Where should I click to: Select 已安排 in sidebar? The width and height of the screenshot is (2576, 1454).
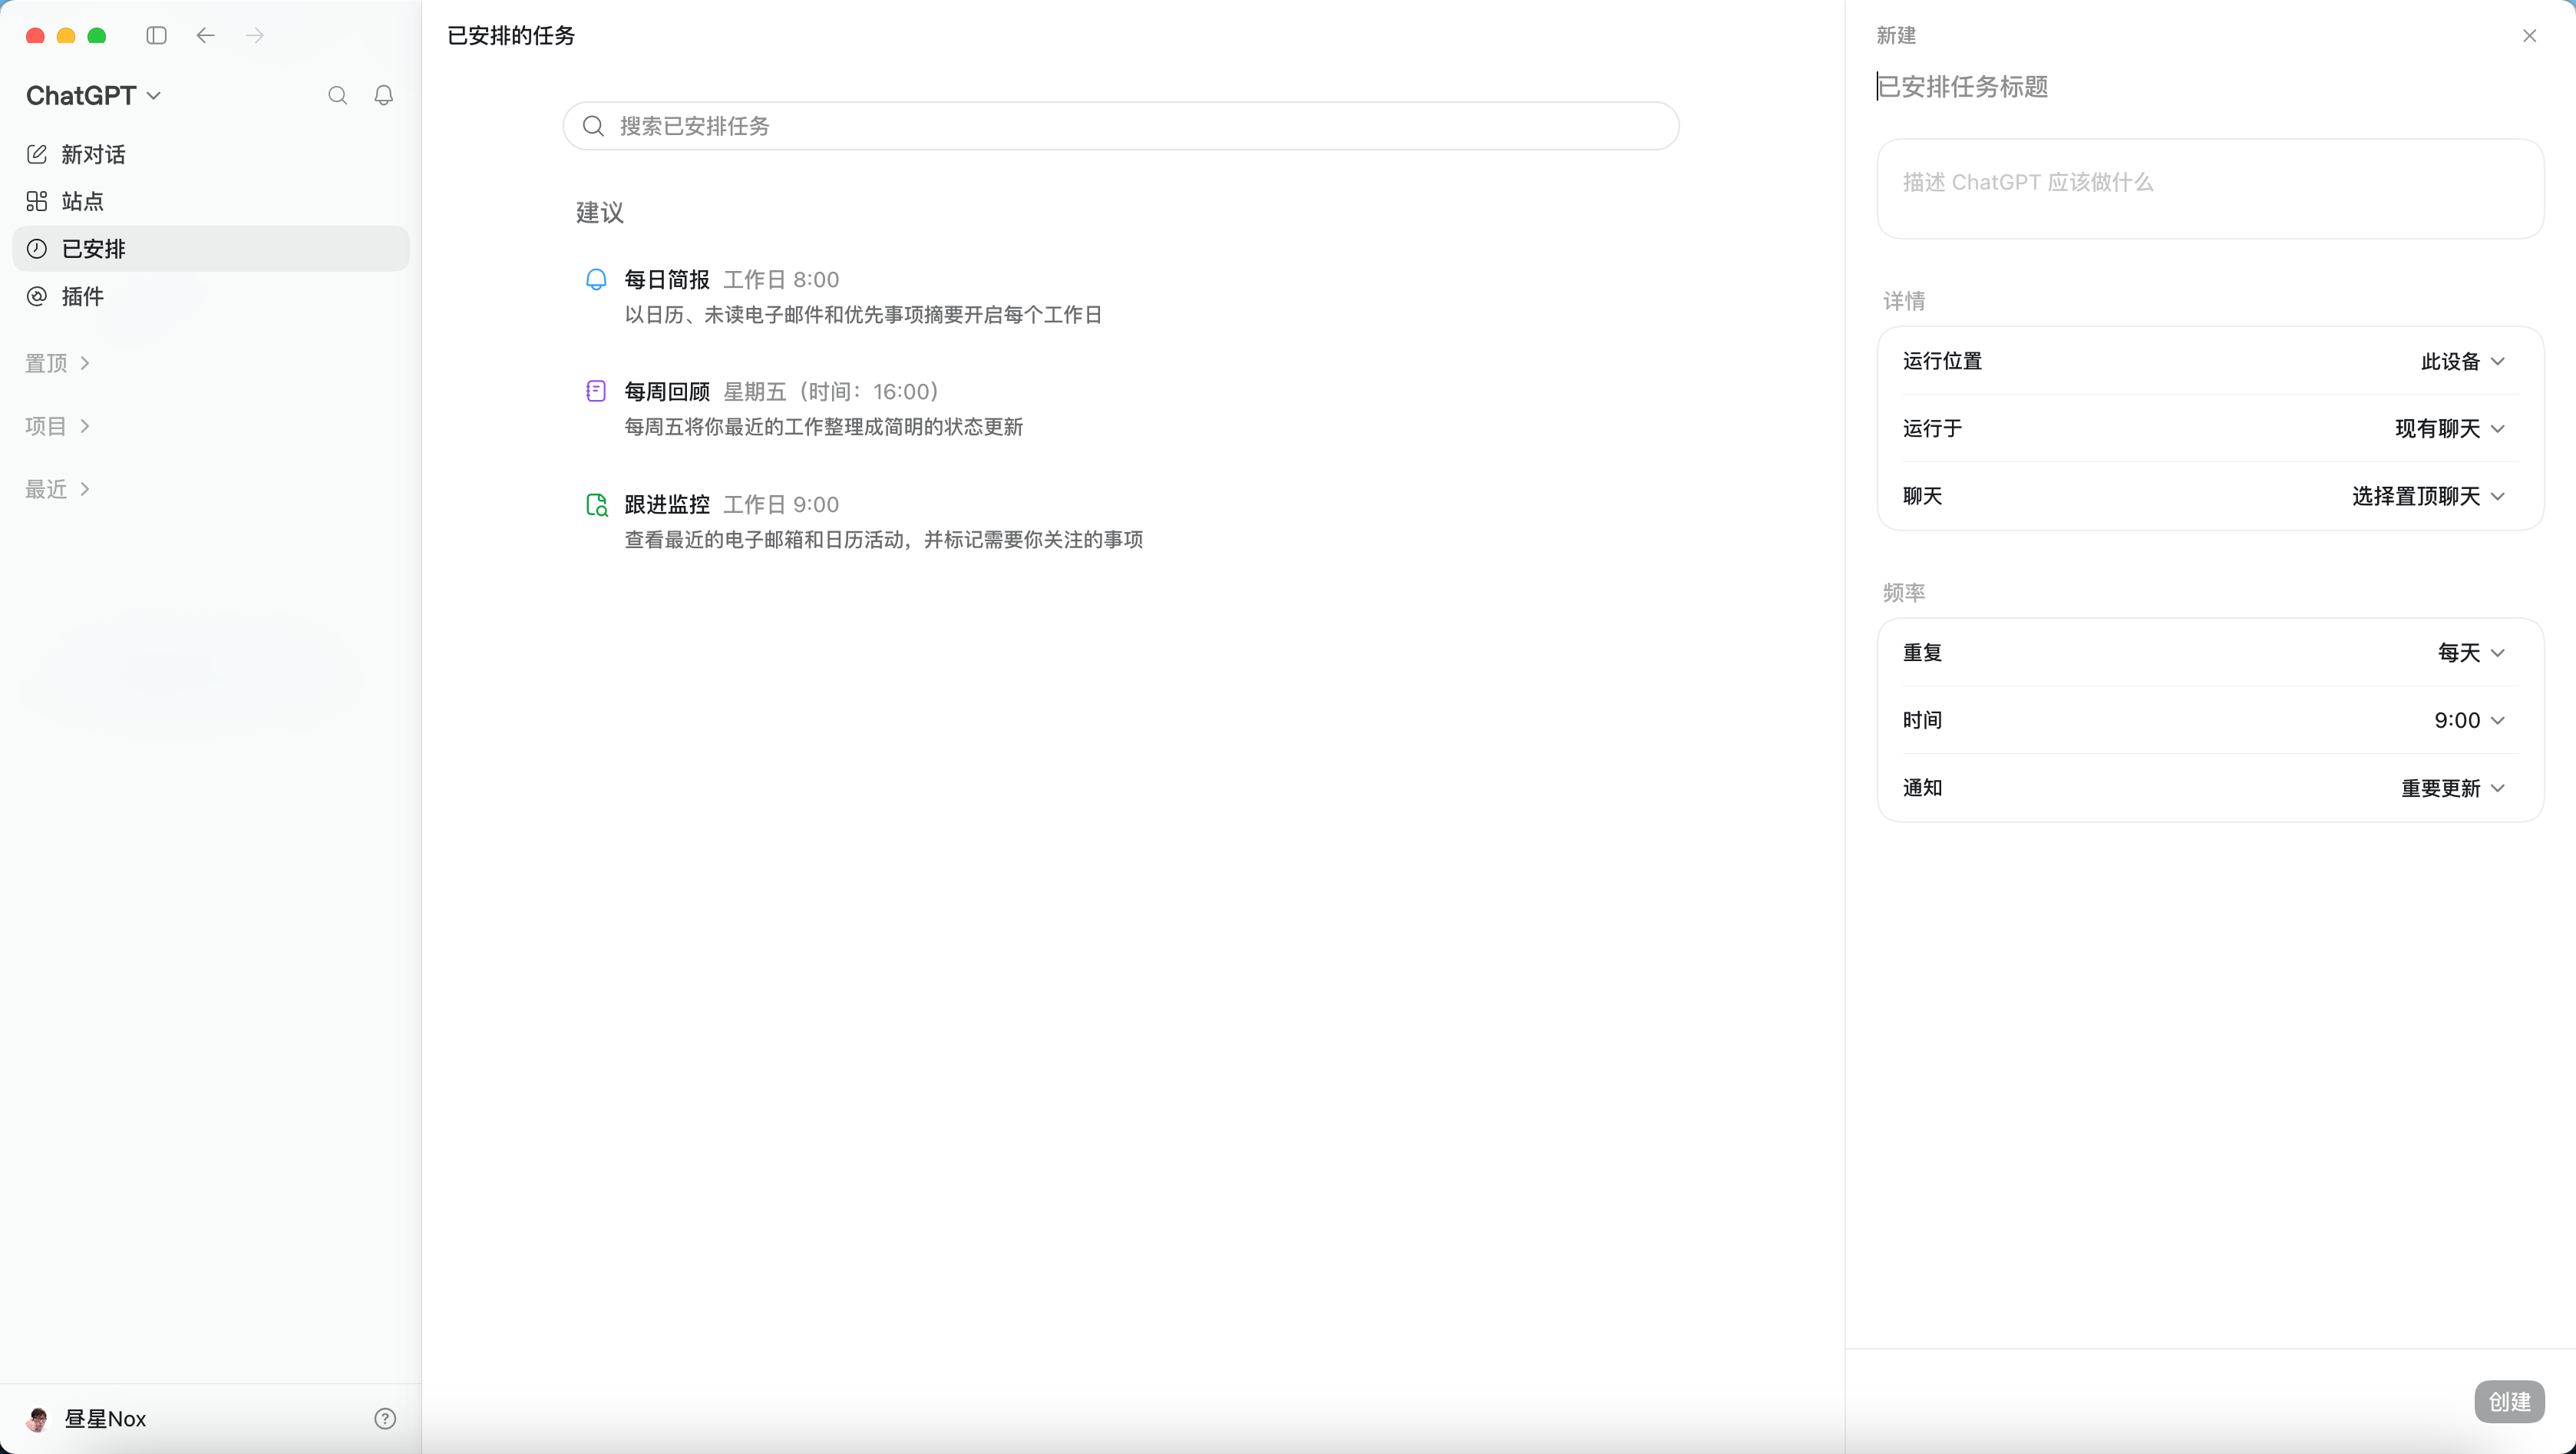(x=211, y=248)
